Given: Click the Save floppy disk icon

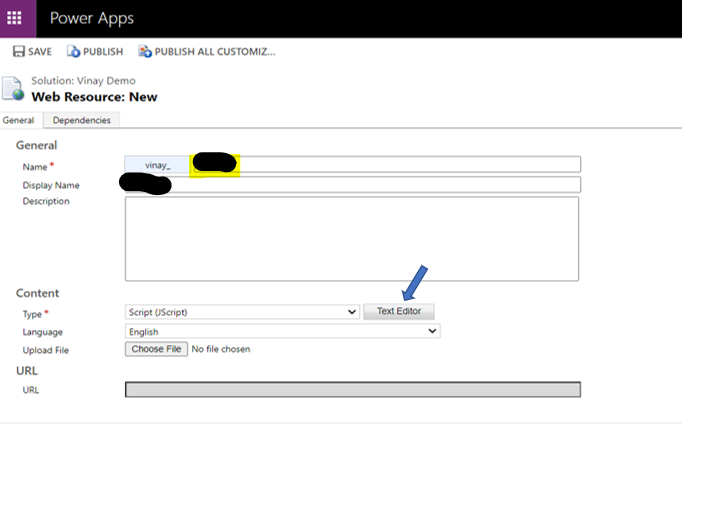Looking at the screenshot, I should [x=19, y=51].
